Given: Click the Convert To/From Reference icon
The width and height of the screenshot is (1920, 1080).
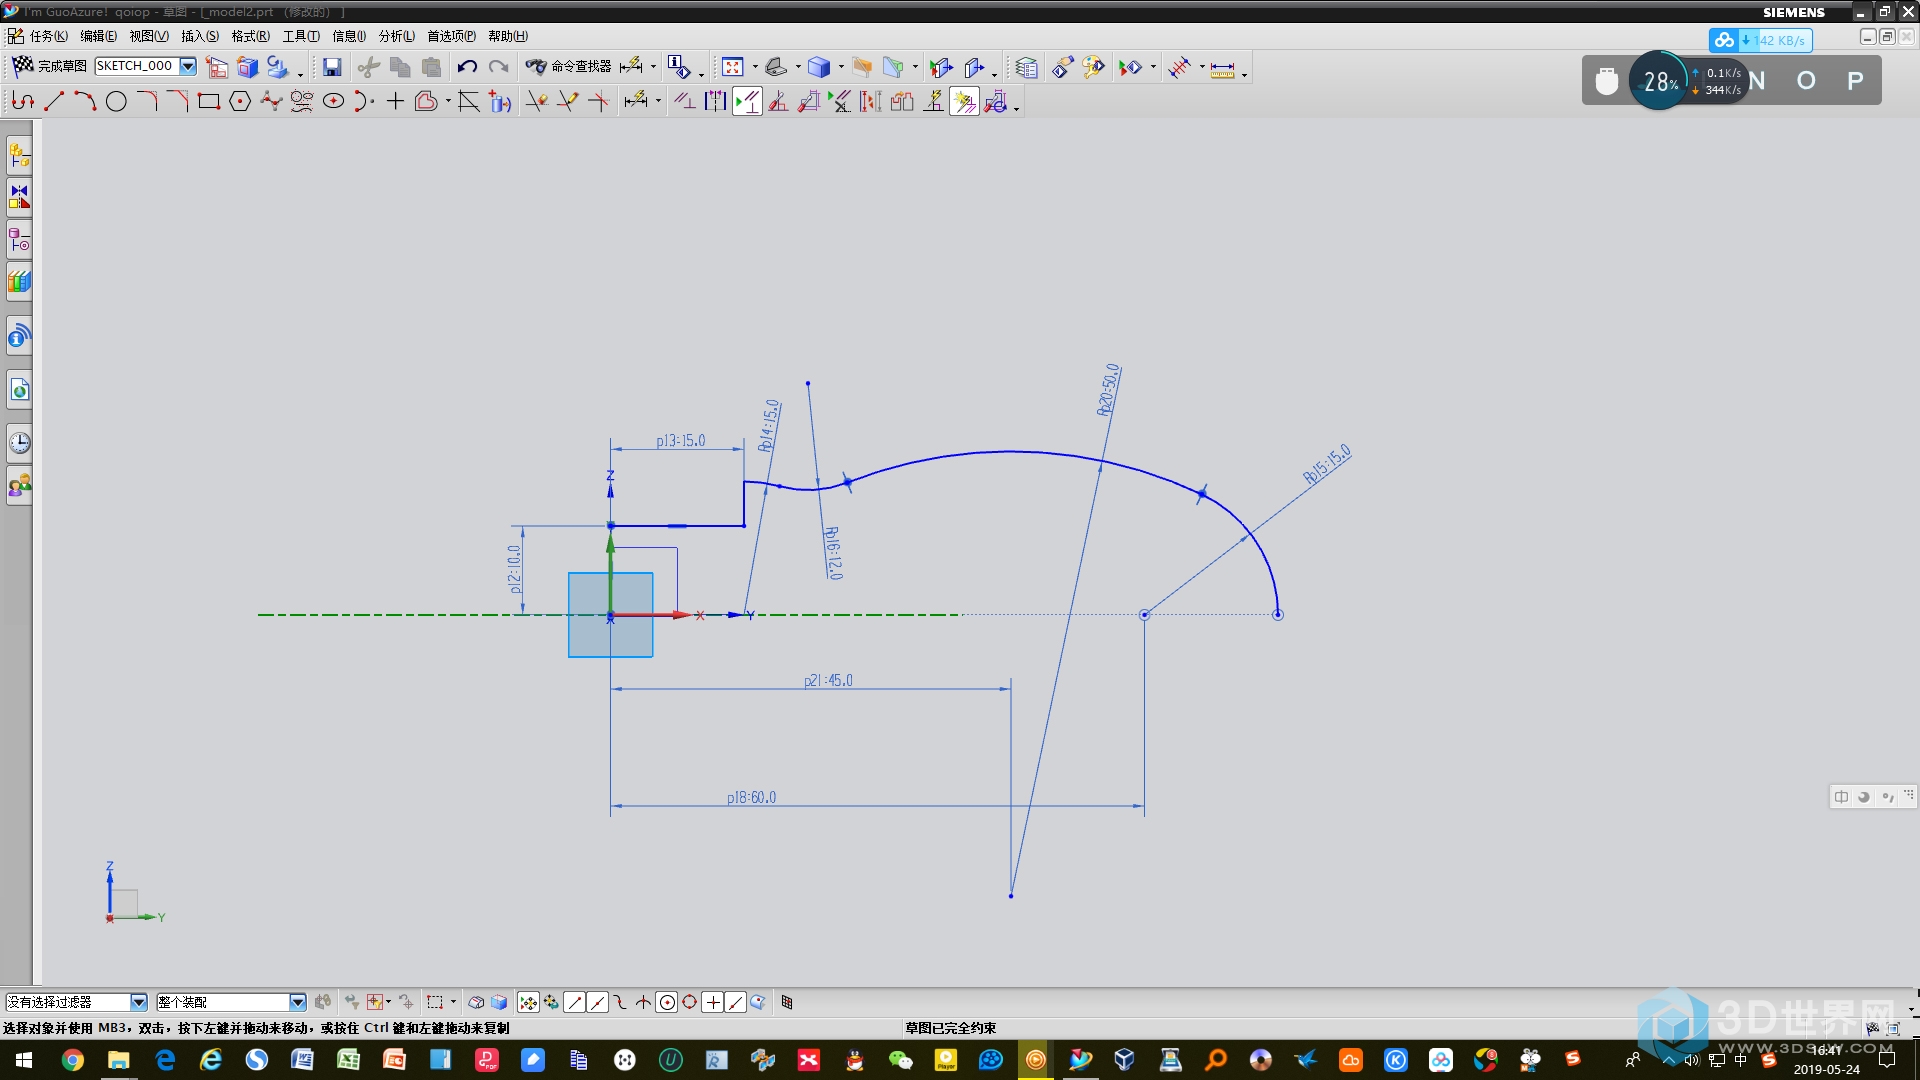Looking at the screenshot, I should pos(871,101).
